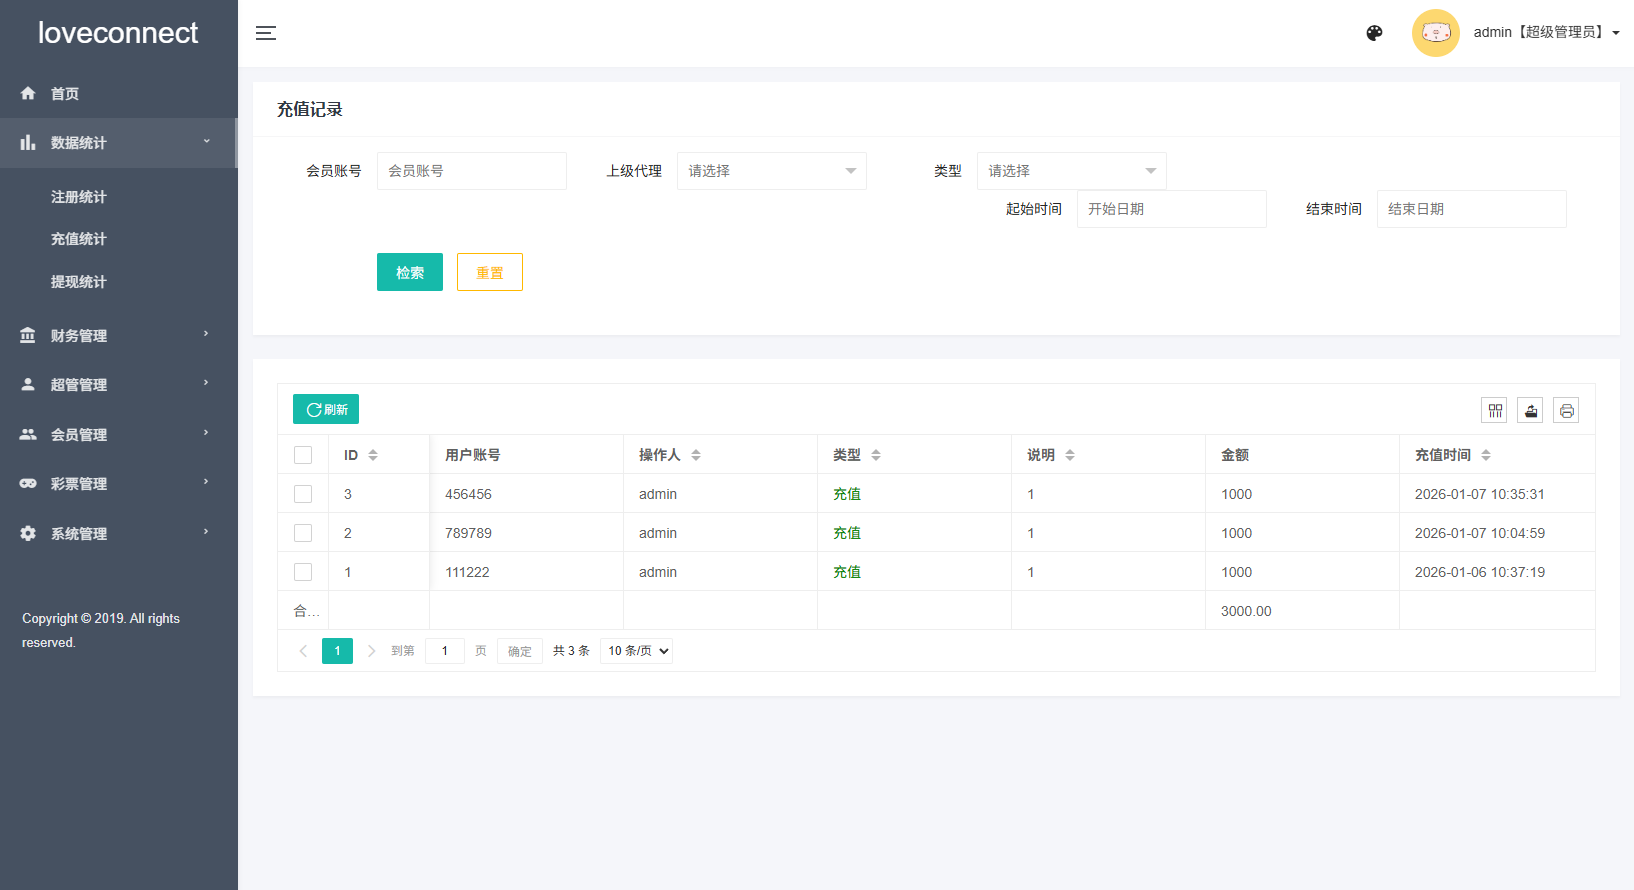Collapse the sidebar with the hamburger icon
This screenshot has height=890, width=1634.
click(266, 33)
